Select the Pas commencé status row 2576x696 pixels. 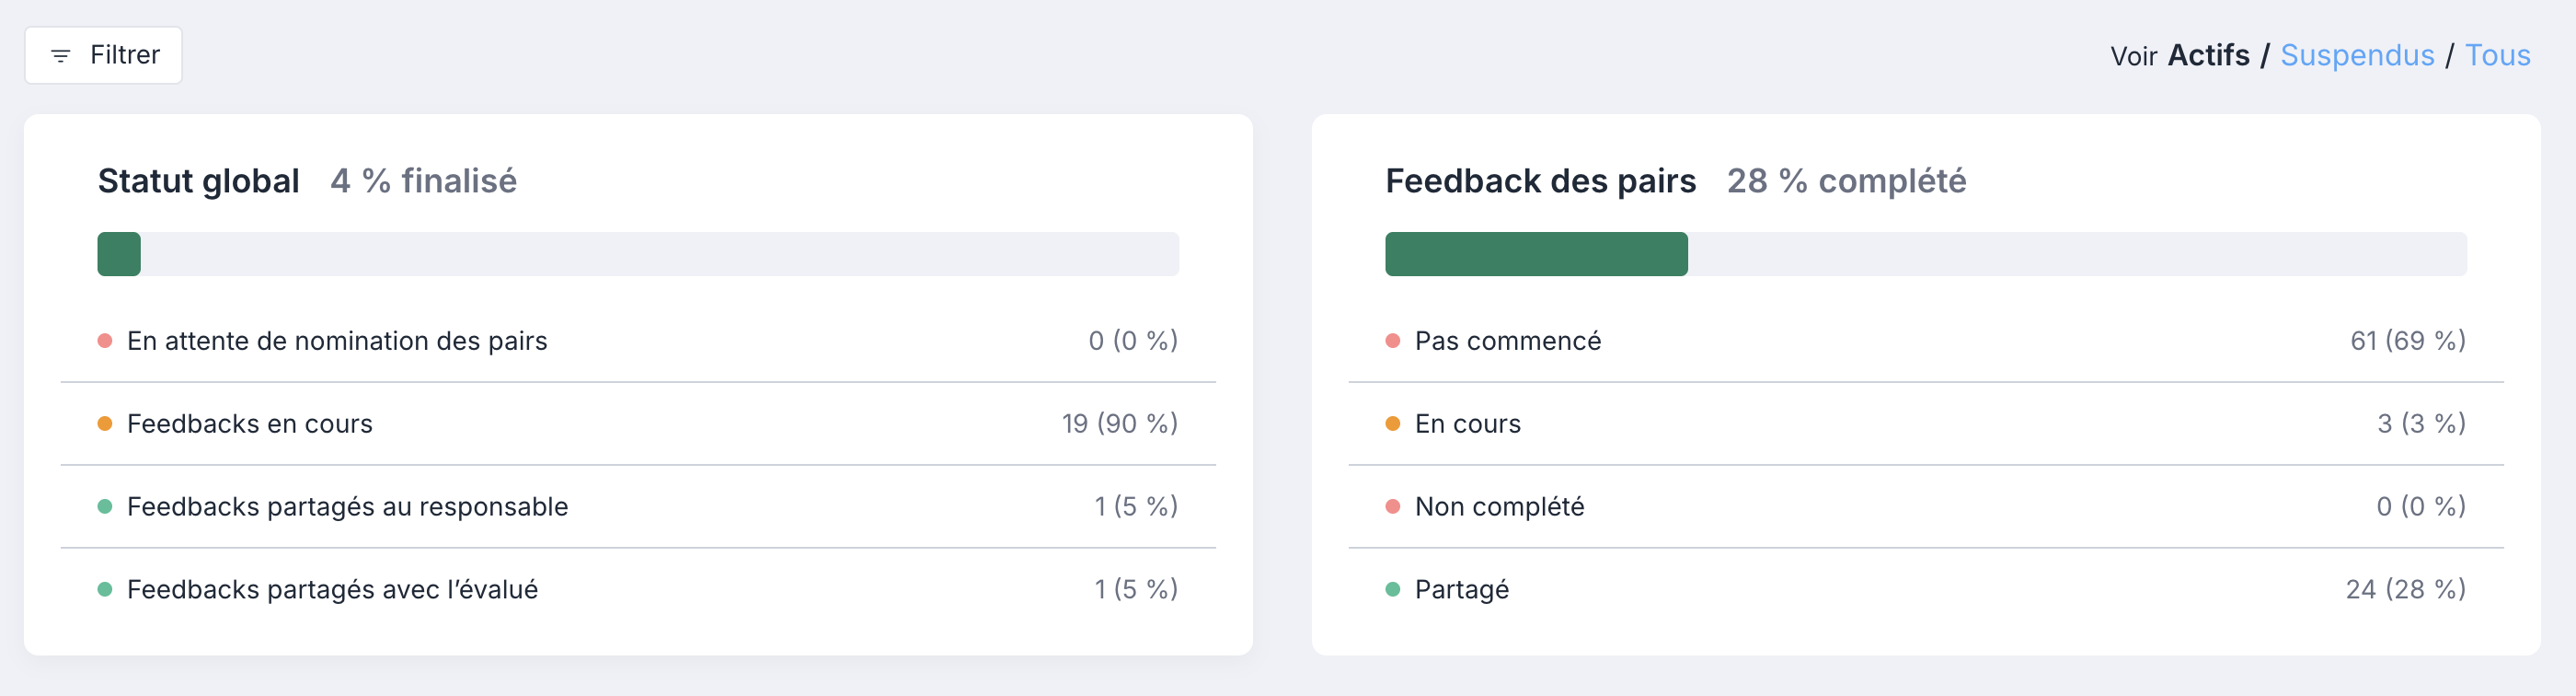[x=1925, y=341]
